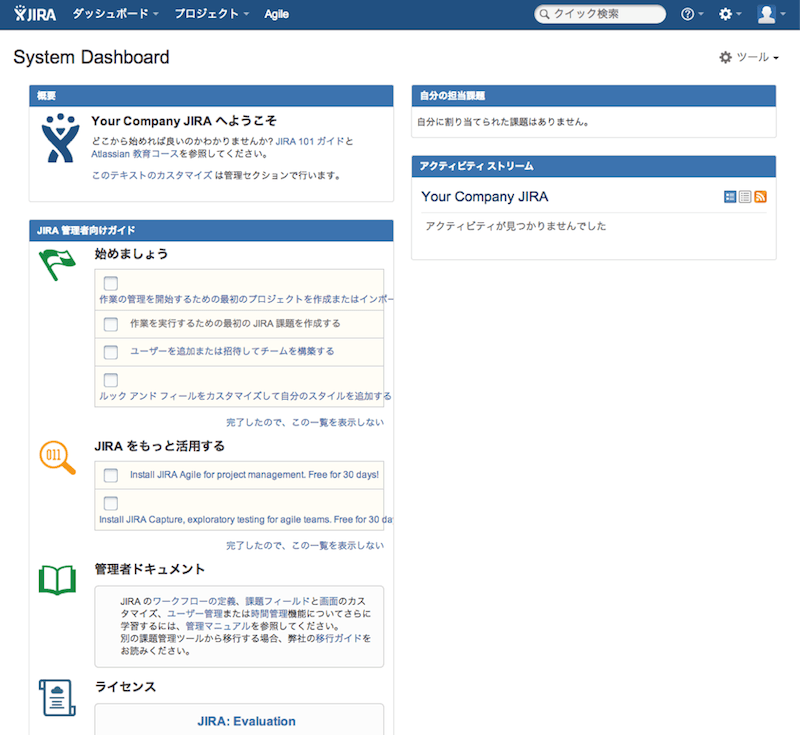Image resolution: width=800 pixels, height=735 pixels.
Task: Expand the arrow next to user avatar
Action: click(x=783, y=14)
